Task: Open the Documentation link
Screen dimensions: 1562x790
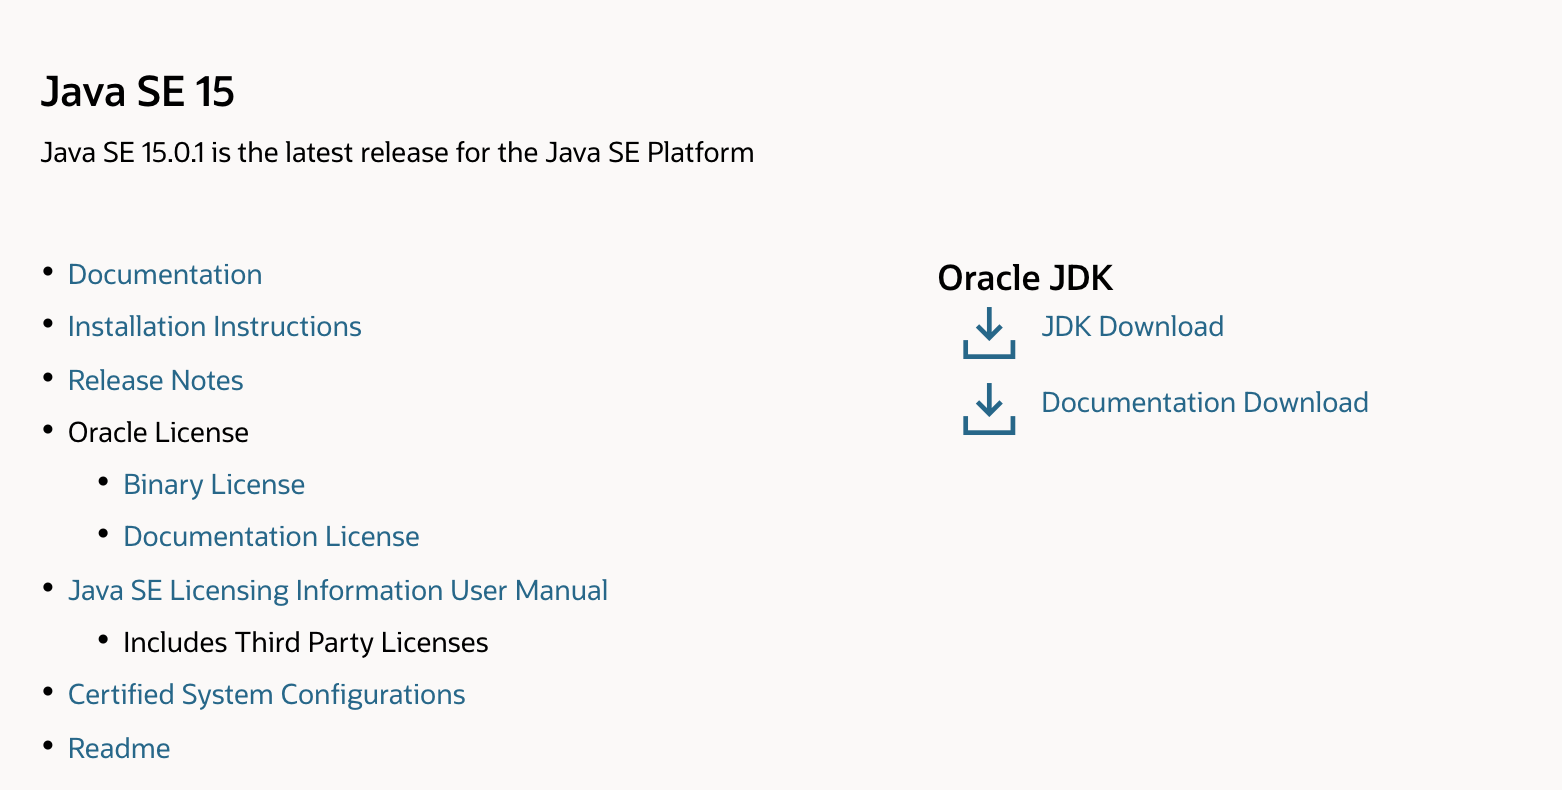Action: pos(165,275)
